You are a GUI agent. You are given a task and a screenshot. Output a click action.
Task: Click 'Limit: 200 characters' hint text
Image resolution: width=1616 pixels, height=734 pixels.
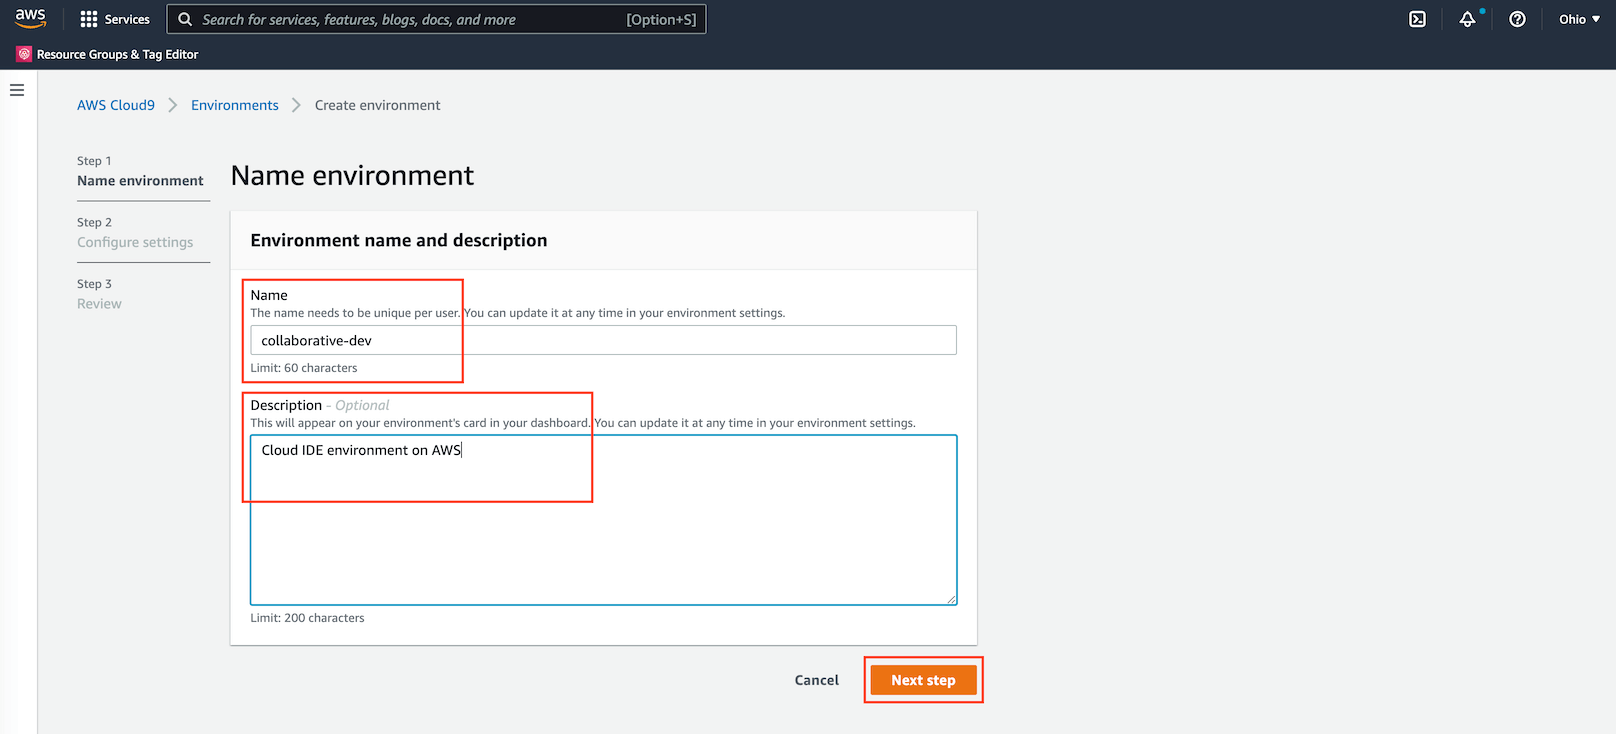point(307,618)
